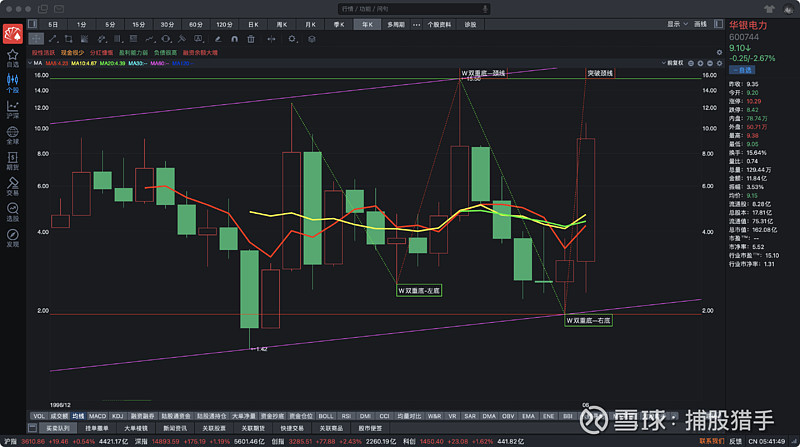Click the 股性活跃 tag above the chart
This screenshot has width=800, height=447.
(43, 53)
